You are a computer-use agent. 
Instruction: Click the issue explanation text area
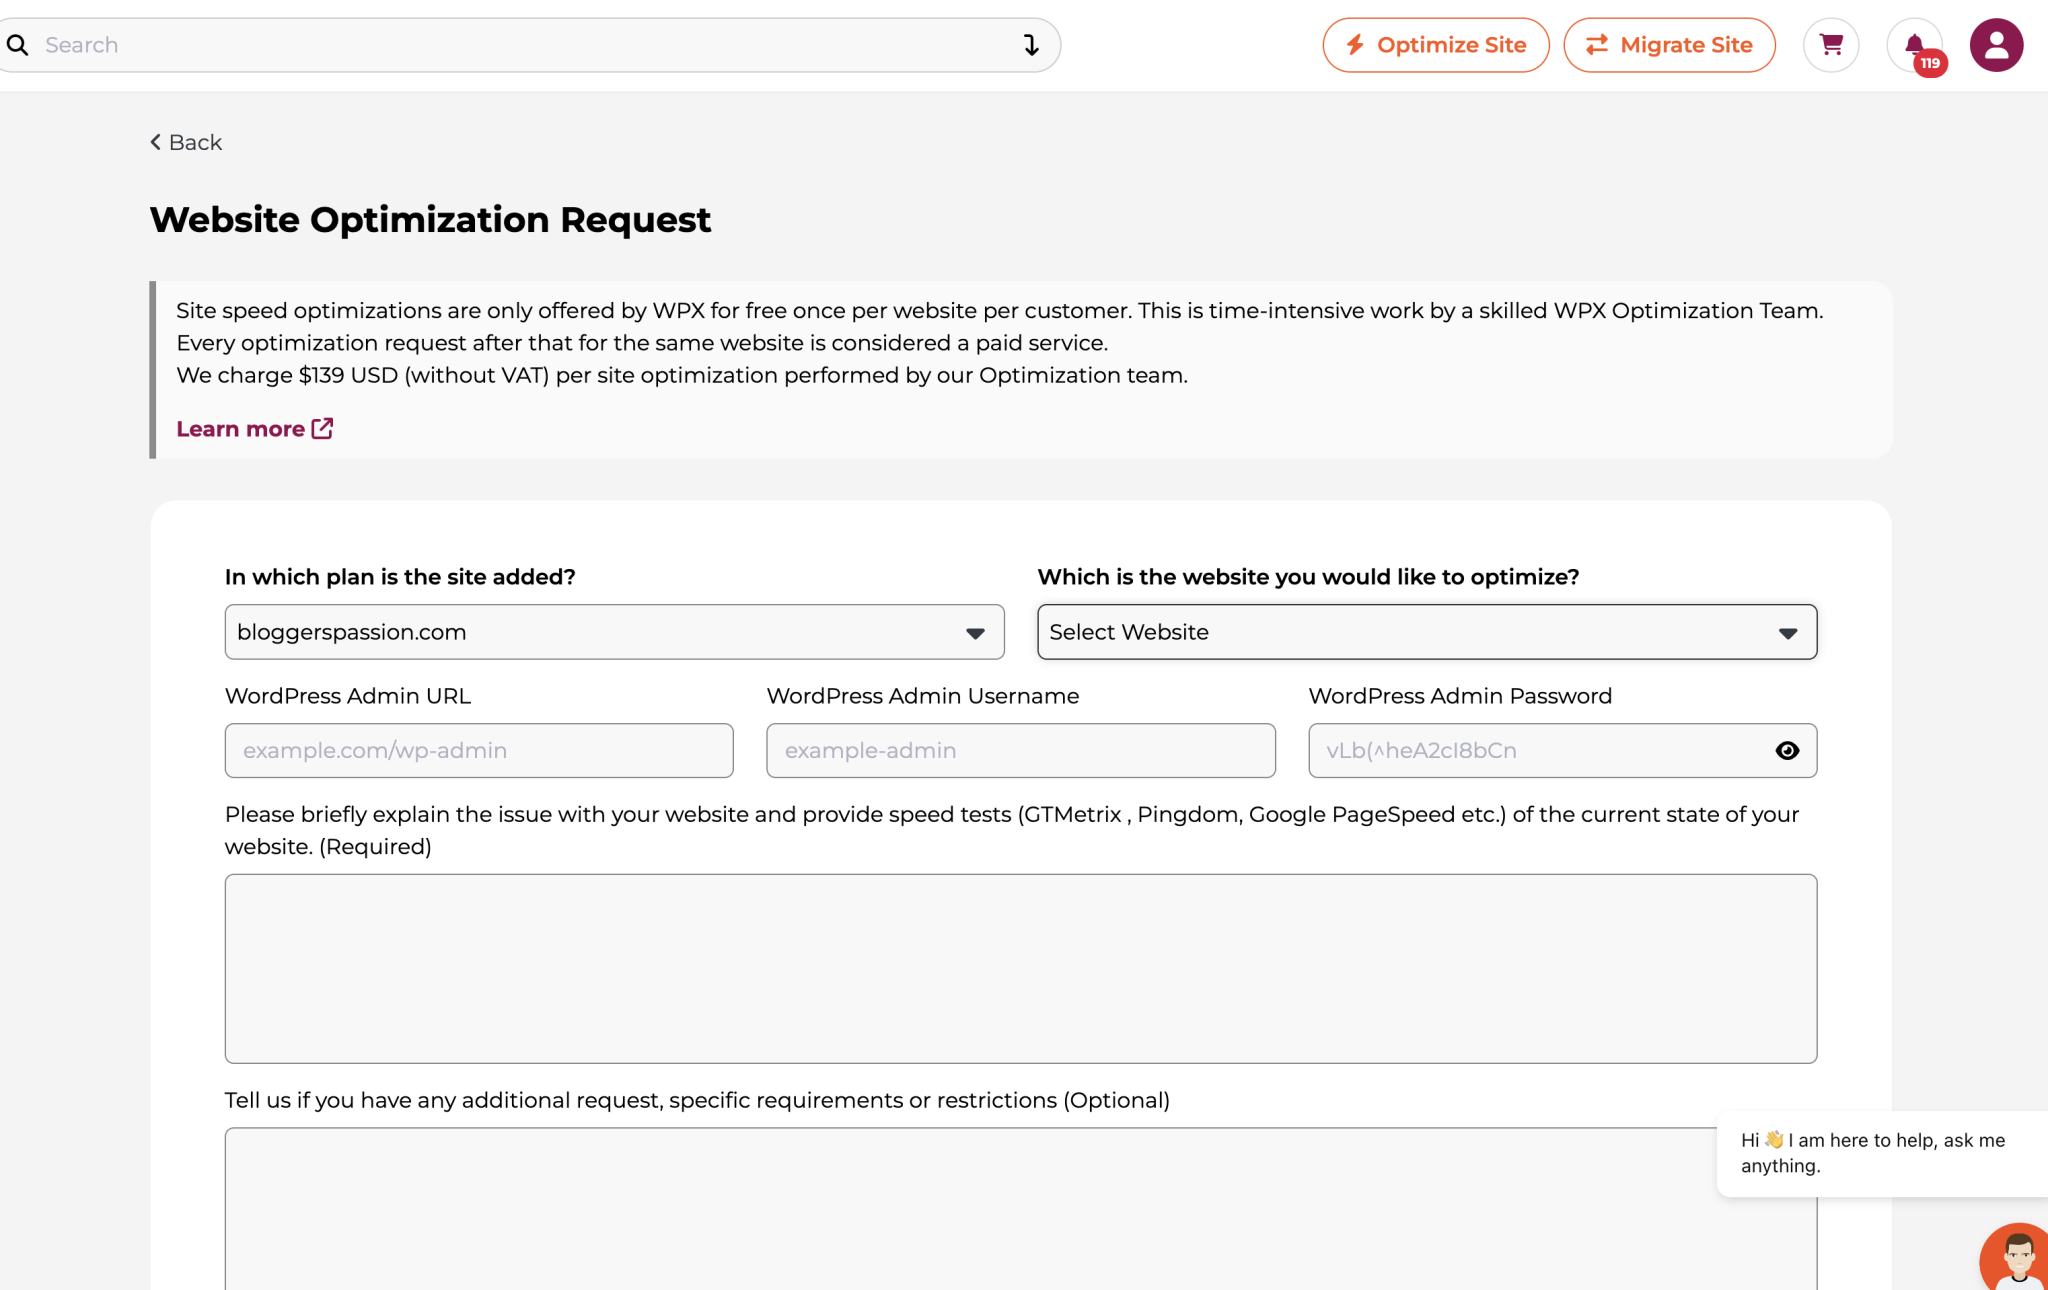(1019, 967)
